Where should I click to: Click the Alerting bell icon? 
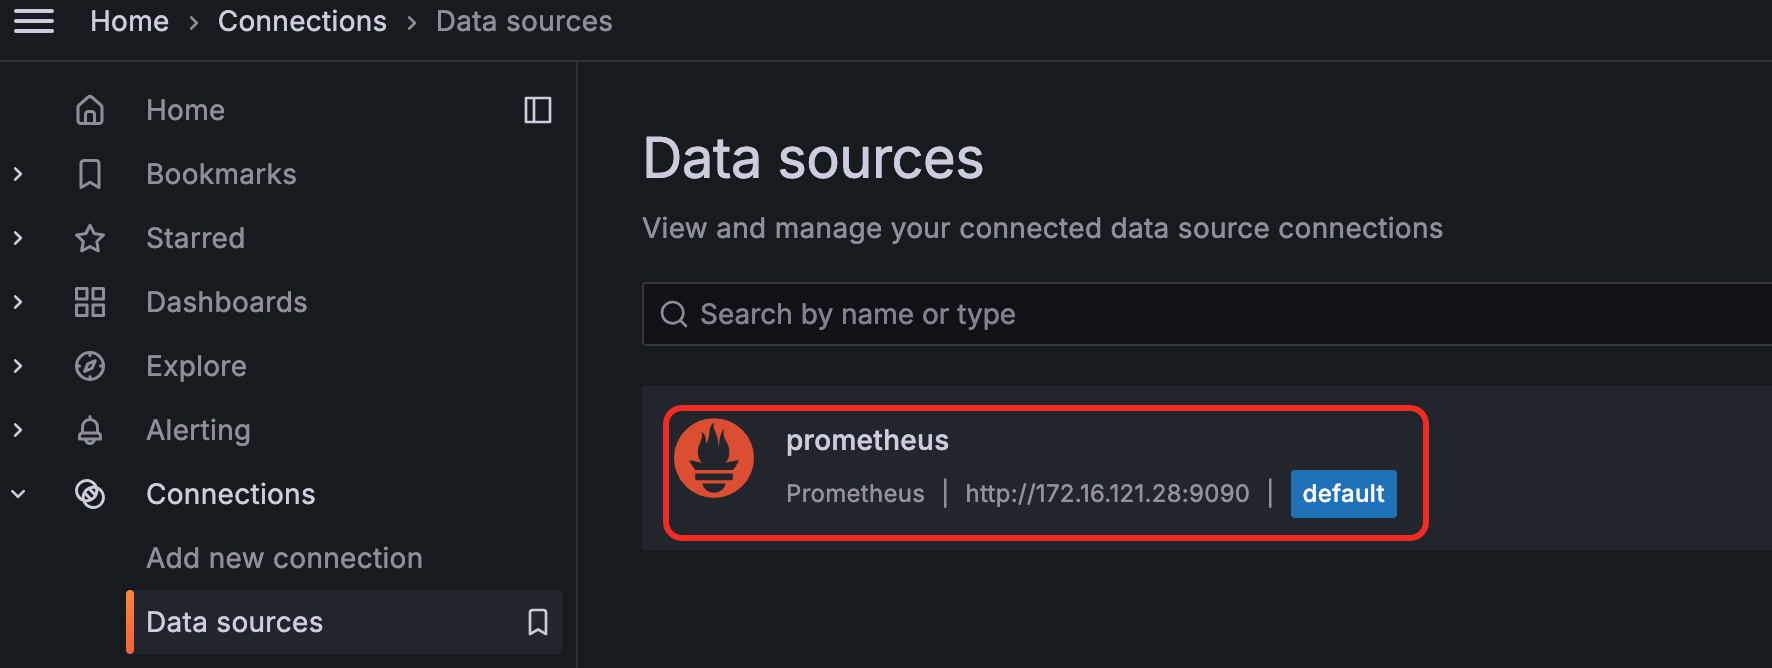[90, 430]
